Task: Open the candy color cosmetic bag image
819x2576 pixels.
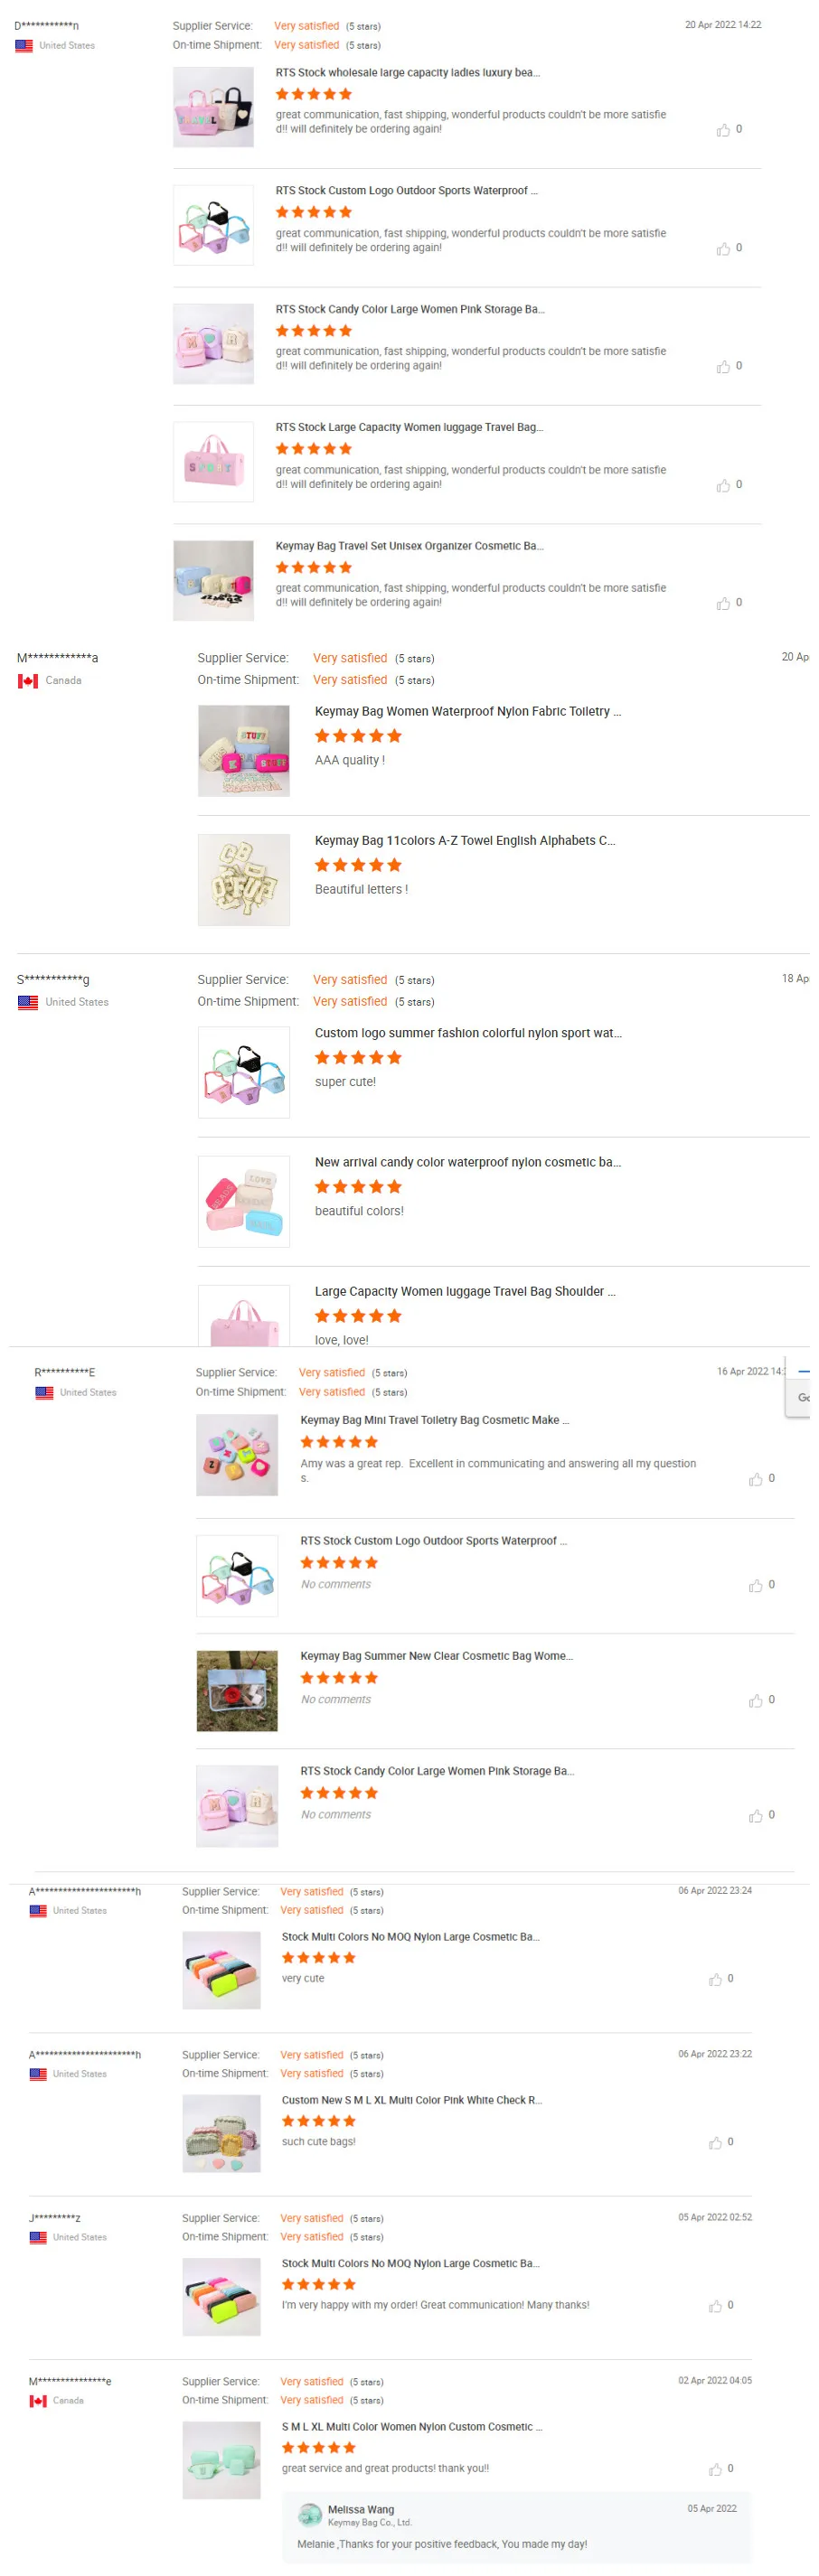Action: (243, 1201)
